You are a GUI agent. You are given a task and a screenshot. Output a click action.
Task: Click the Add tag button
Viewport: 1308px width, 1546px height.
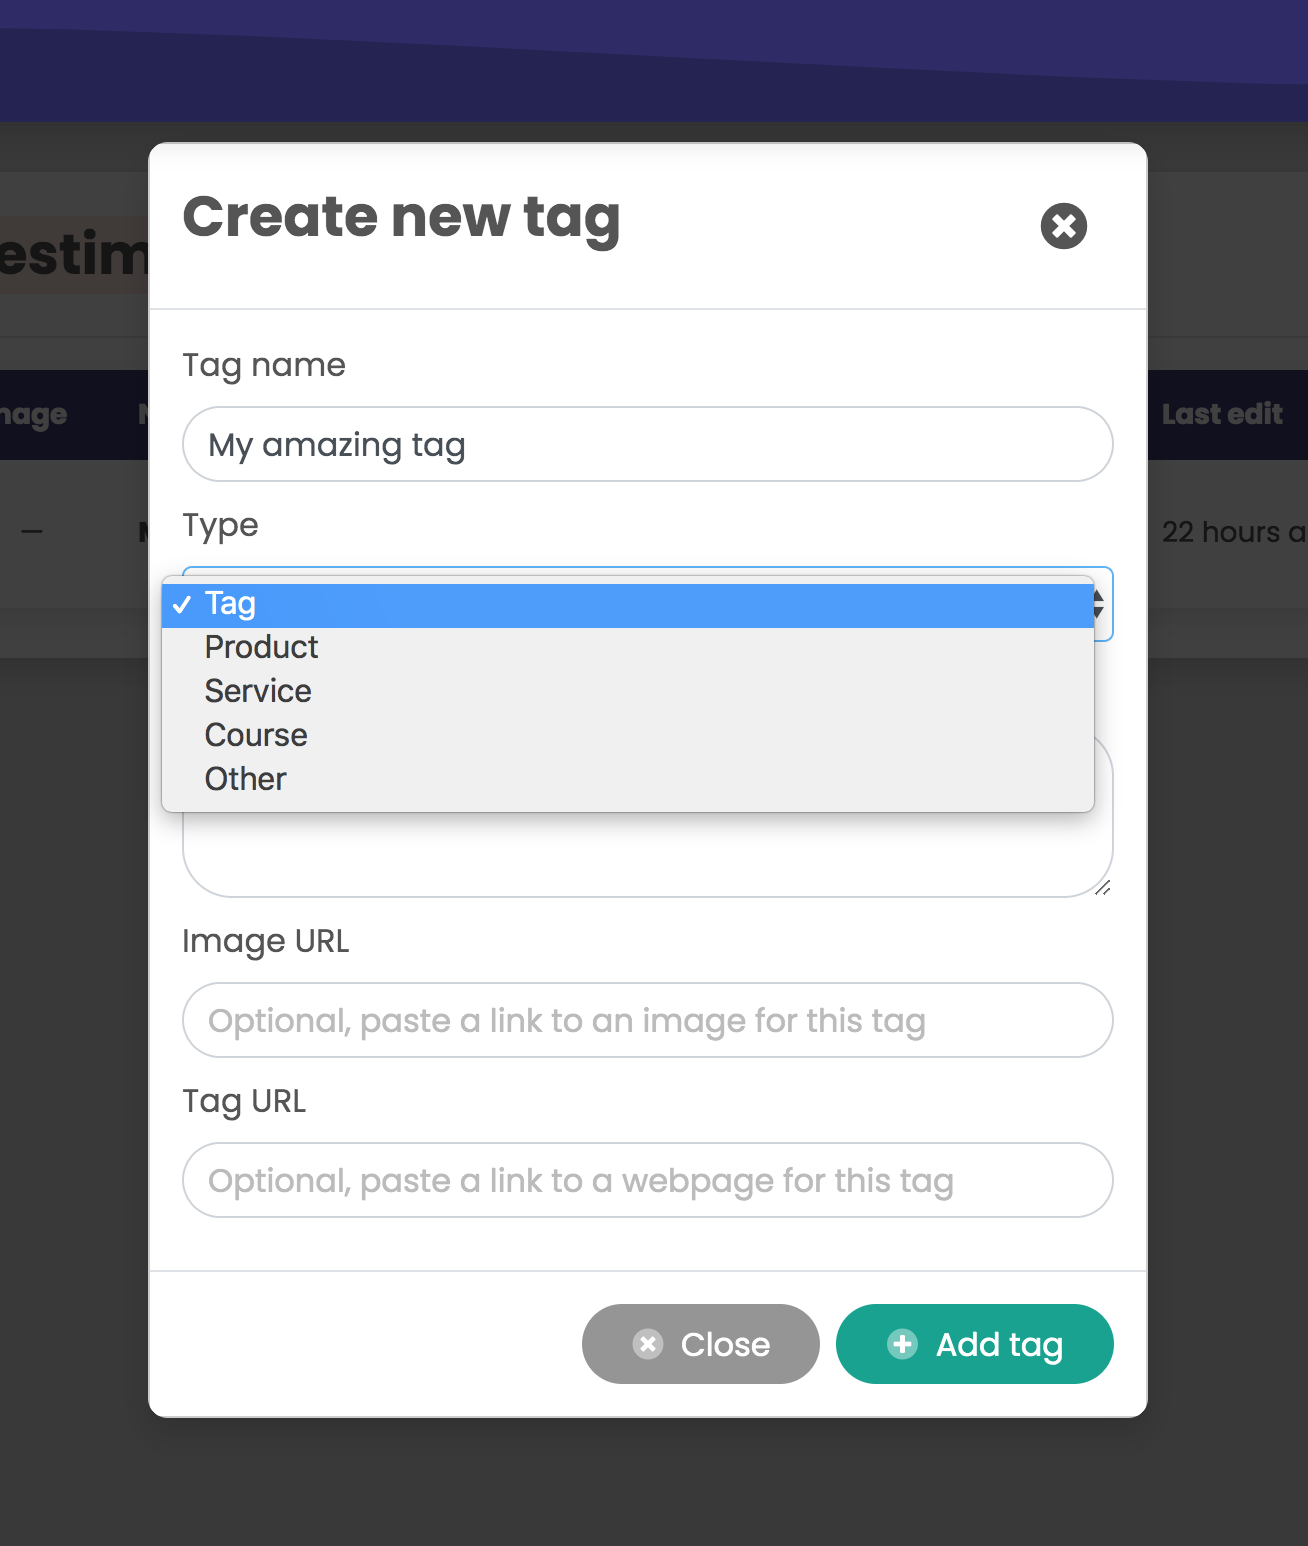coord(975,1344)
